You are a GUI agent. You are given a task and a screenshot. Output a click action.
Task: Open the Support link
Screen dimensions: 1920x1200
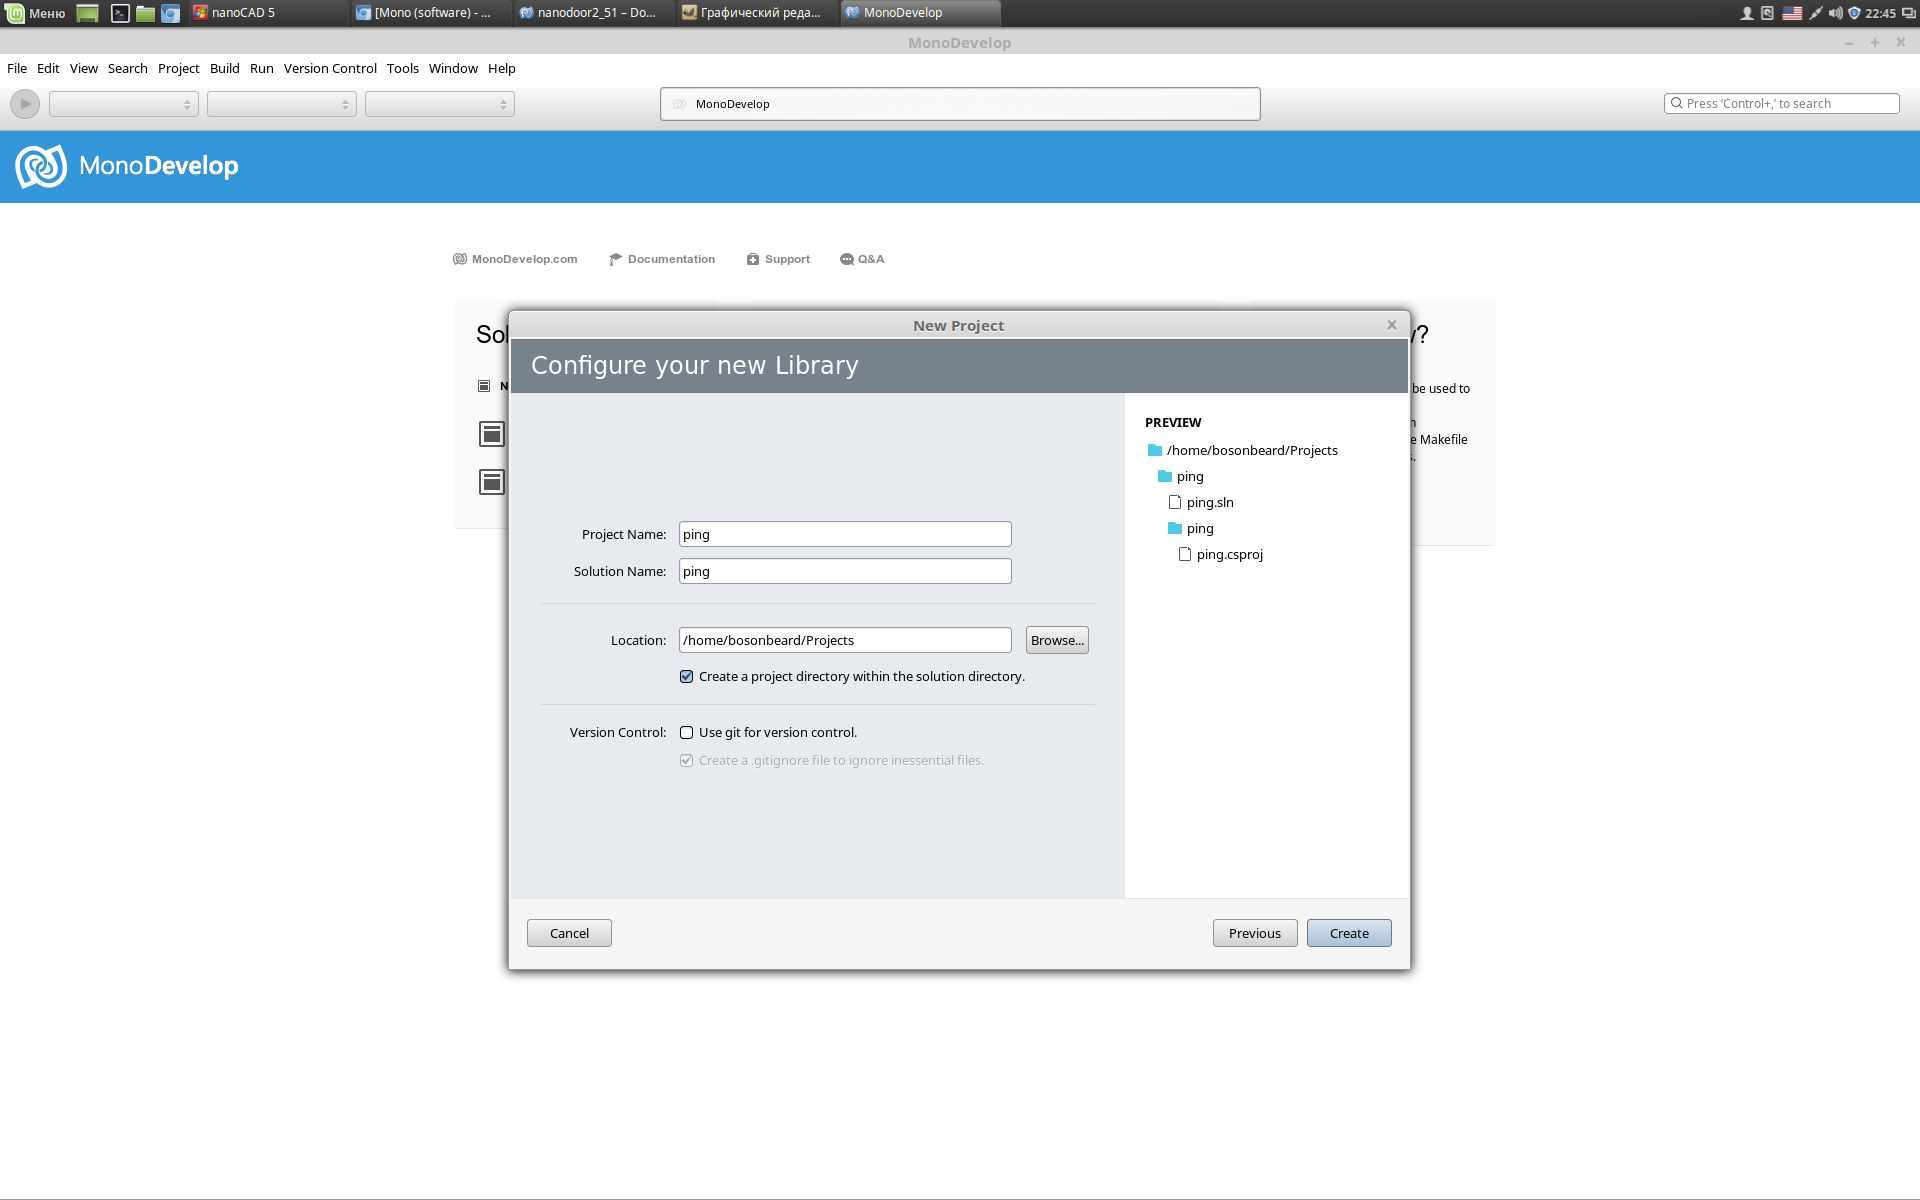pos(778,259)
